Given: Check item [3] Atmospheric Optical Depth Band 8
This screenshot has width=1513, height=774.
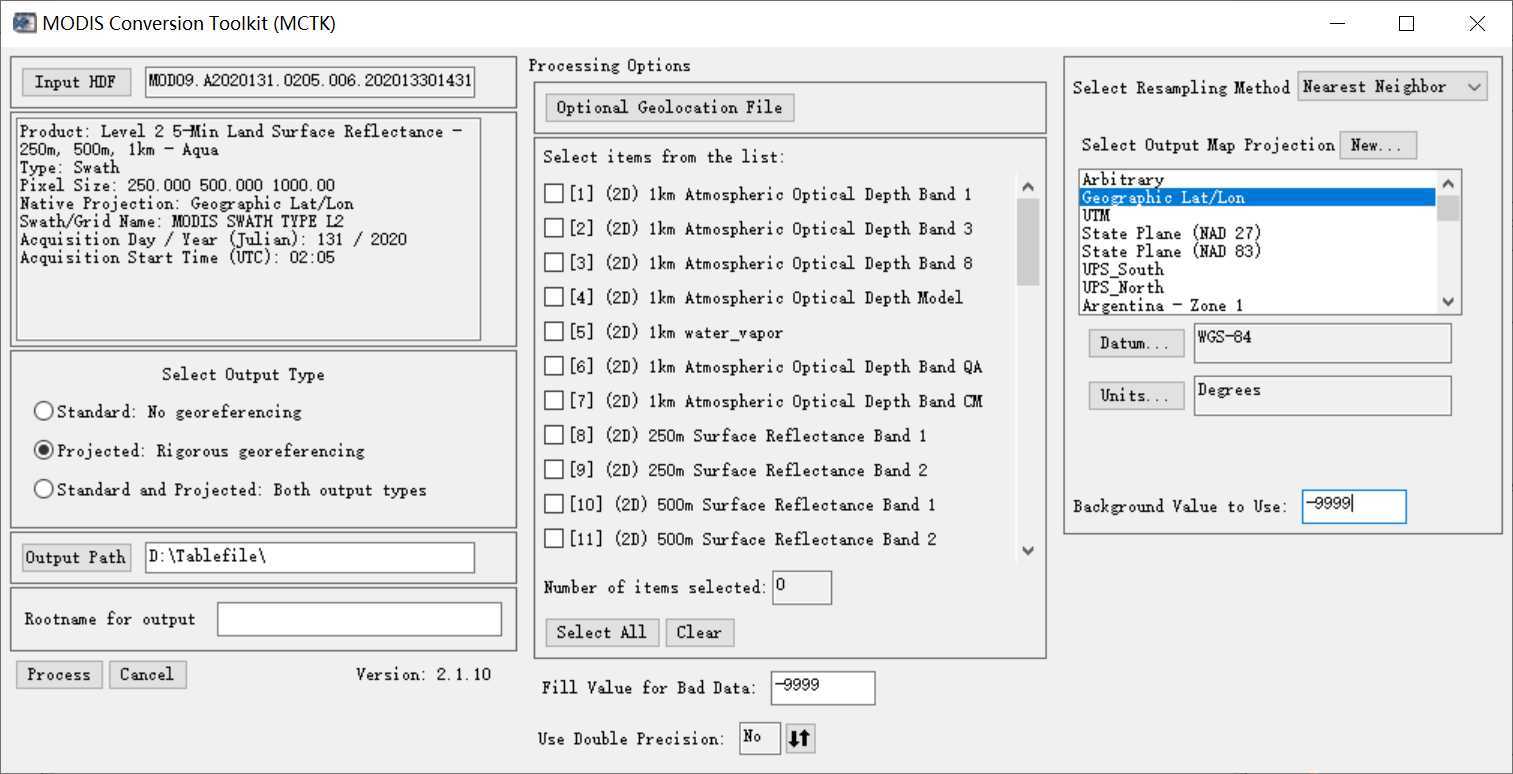Looking at the screenshot, I should (x=554, y=263).
